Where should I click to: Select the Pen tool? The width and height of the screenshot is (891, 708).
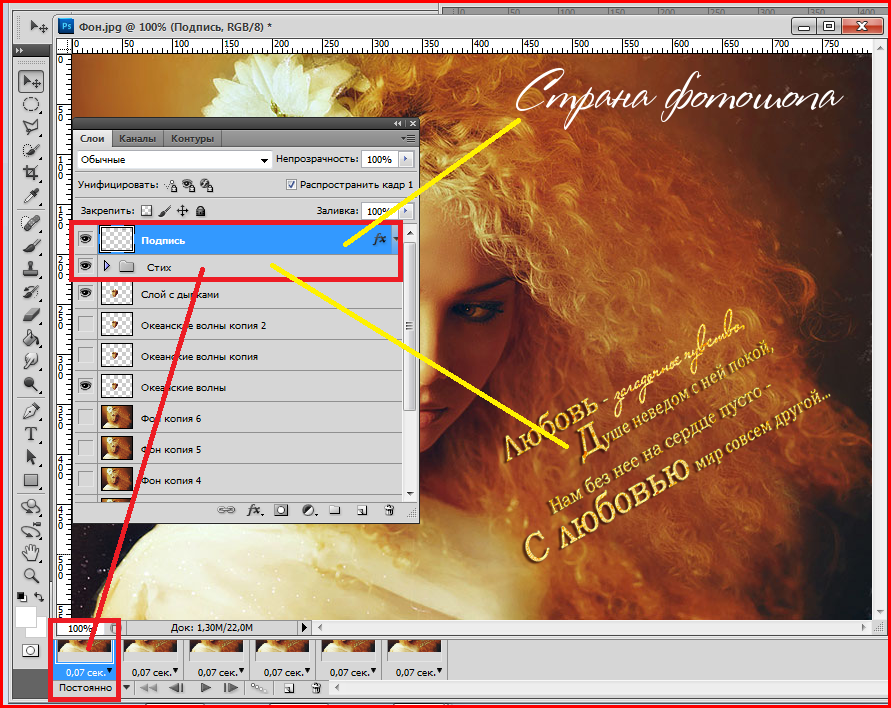(31, 411)
